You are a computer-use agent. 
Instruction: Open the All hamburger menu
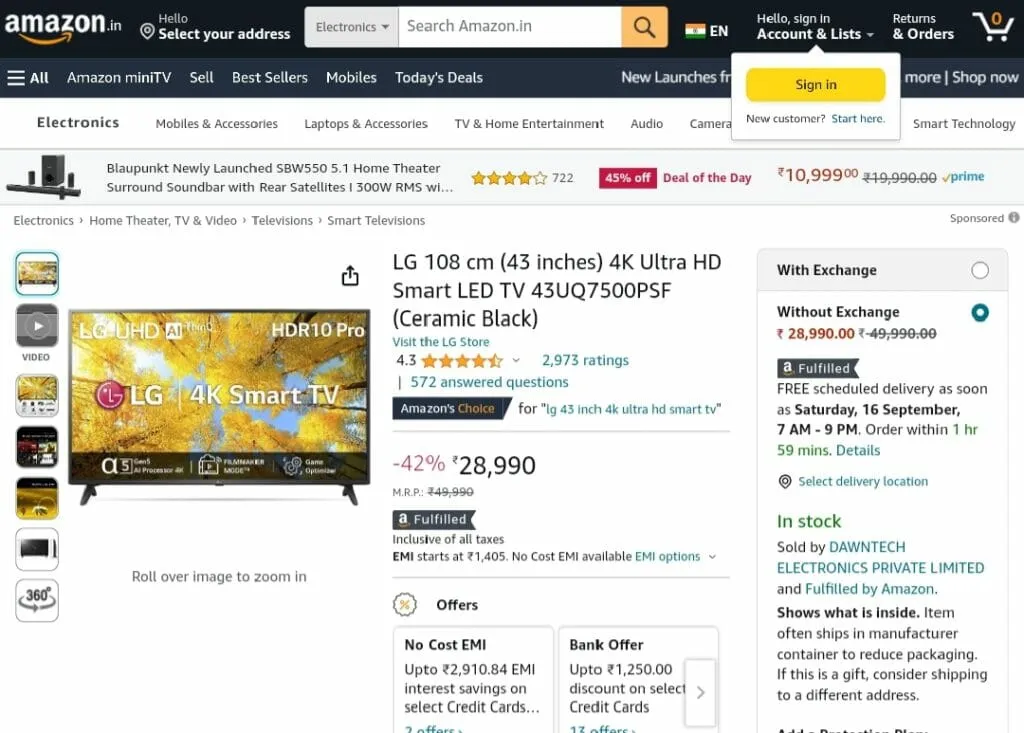tap(28, 78)
